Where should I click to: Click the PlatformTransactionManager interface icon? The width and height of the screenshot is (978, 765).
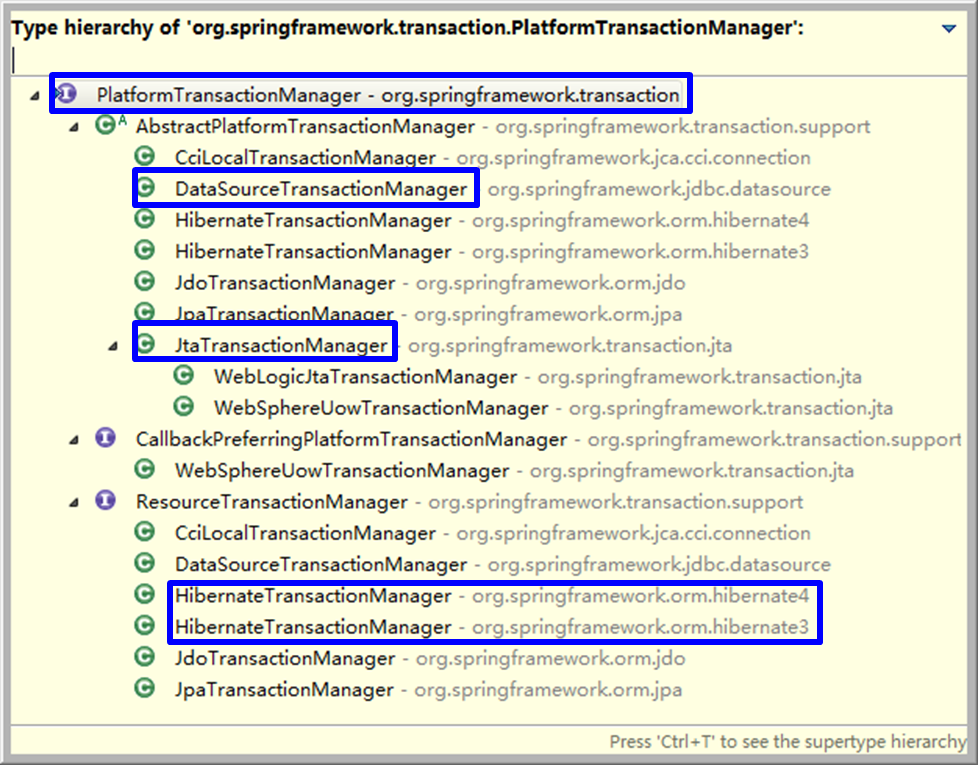[66, 94]
